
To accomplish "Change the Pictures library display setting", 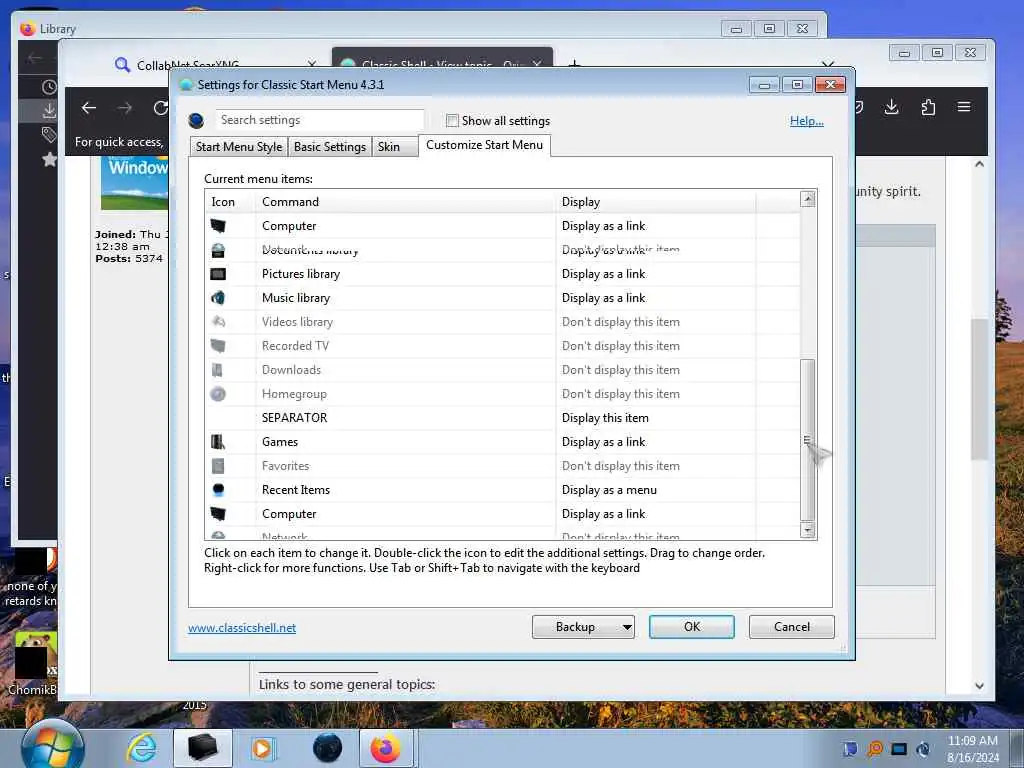I will [603, 274].
